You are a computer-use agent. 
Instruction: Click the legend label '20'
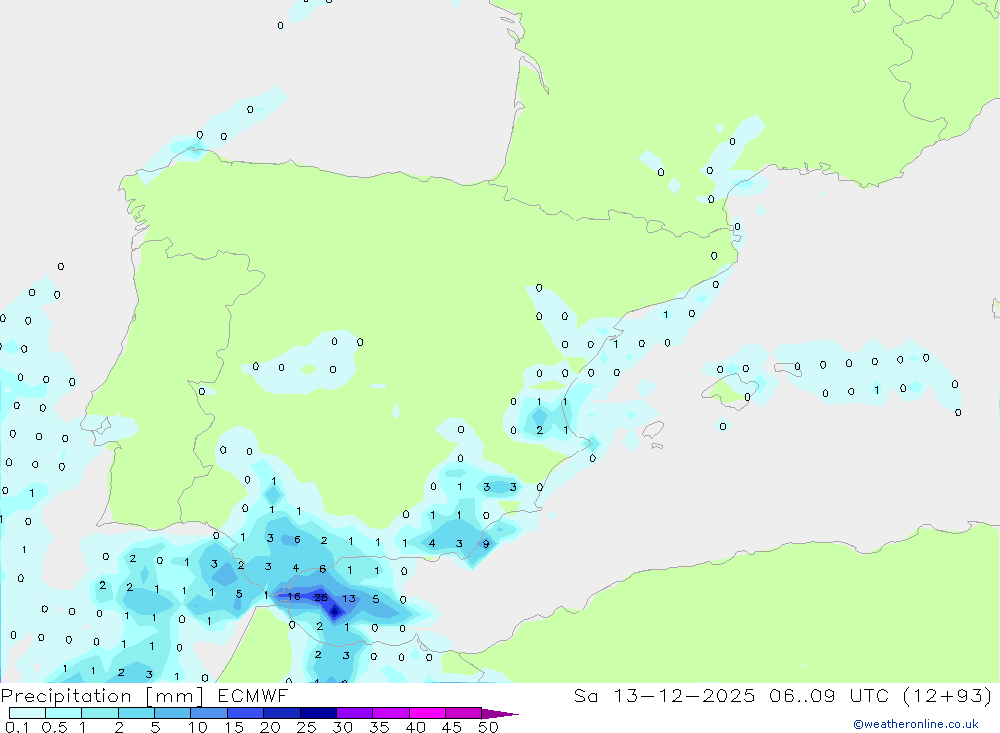tap(270, 727)
